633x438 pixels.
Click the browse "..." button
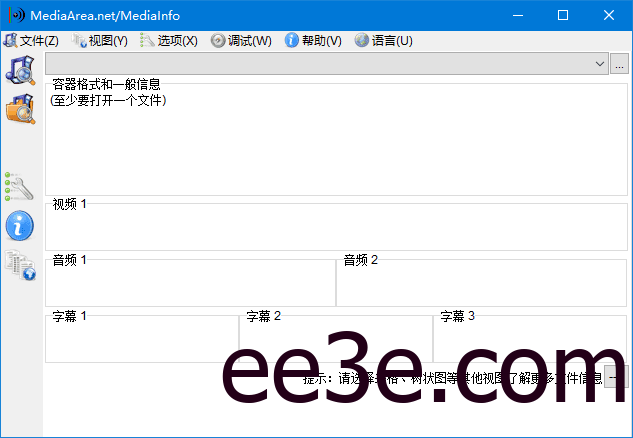pyautogui.click(x=619, y=63)
